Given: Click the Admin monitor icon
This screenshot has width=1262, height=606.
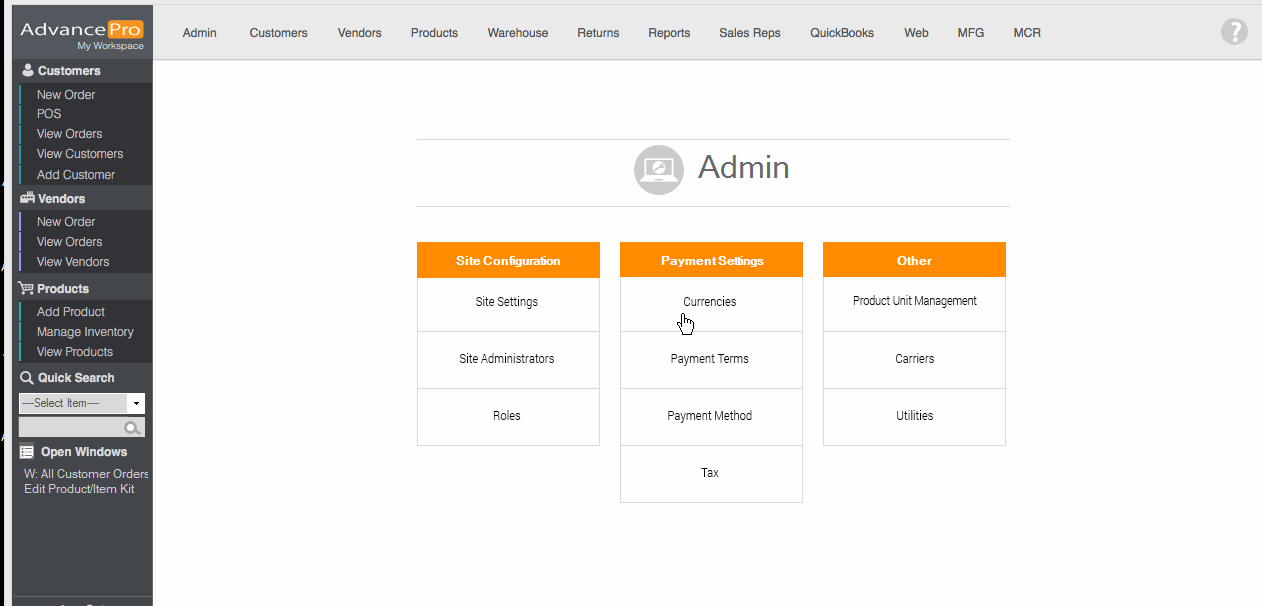Looking at the screenshot, I should (658, 169).
